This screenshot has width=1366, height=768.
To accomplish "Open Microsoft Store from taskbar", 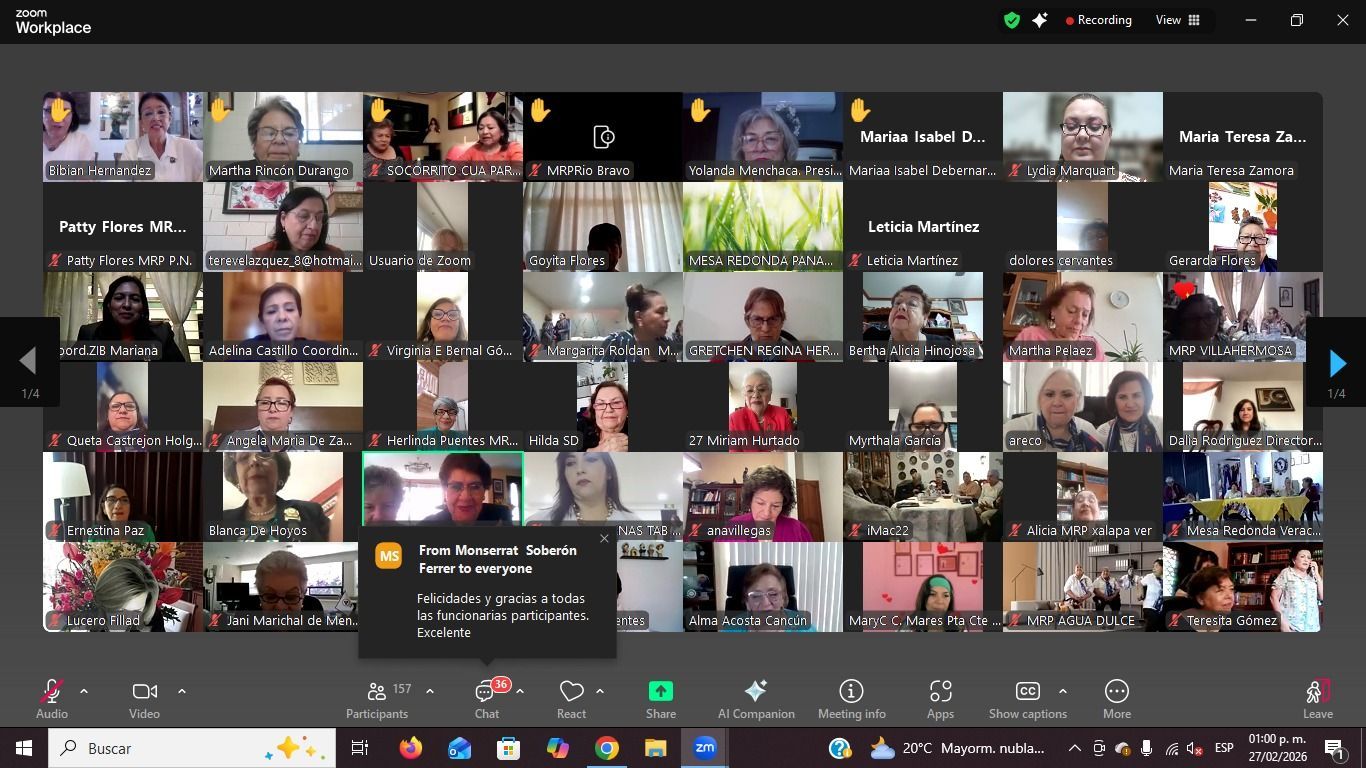I will pyautogui.click(x=508, y=748).
